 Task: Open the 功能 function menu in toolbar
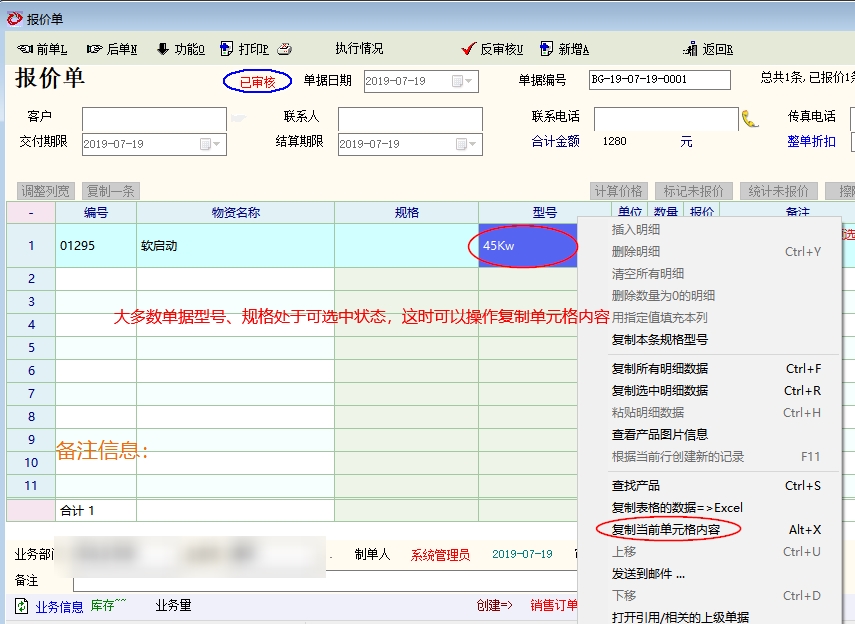180,49
